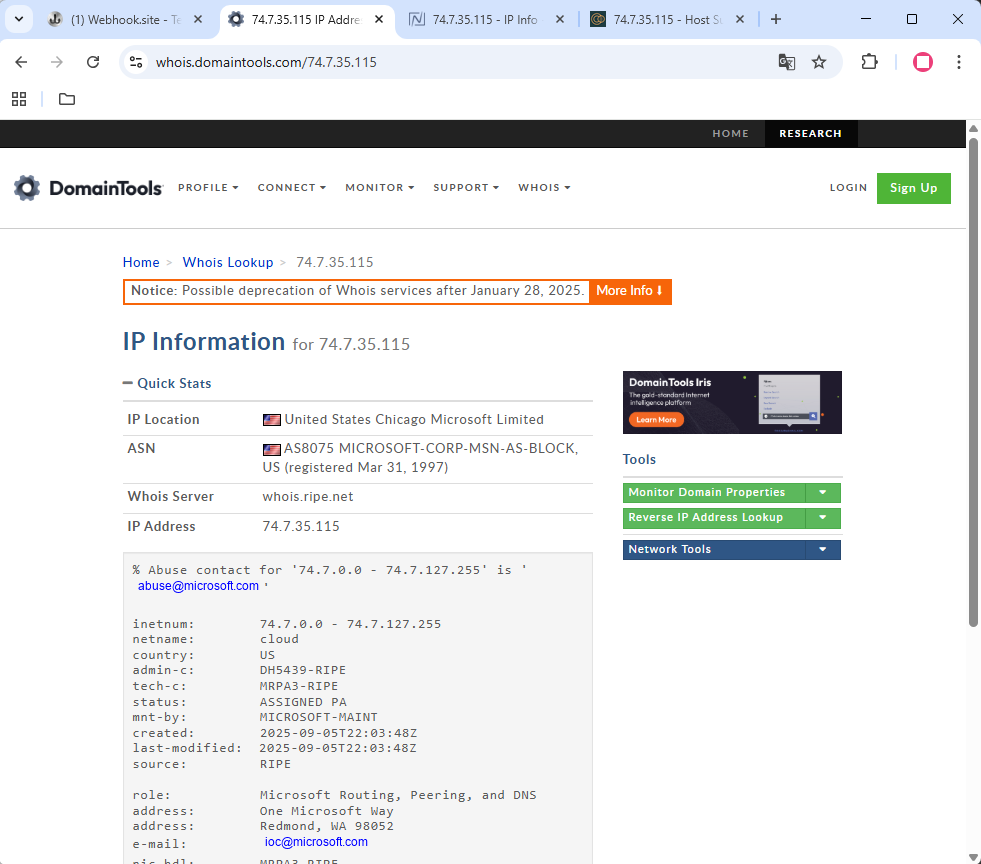The width and height of the screenshot is (981, 864).
Task: Click the LOGIN link
Action: point(848,188)
